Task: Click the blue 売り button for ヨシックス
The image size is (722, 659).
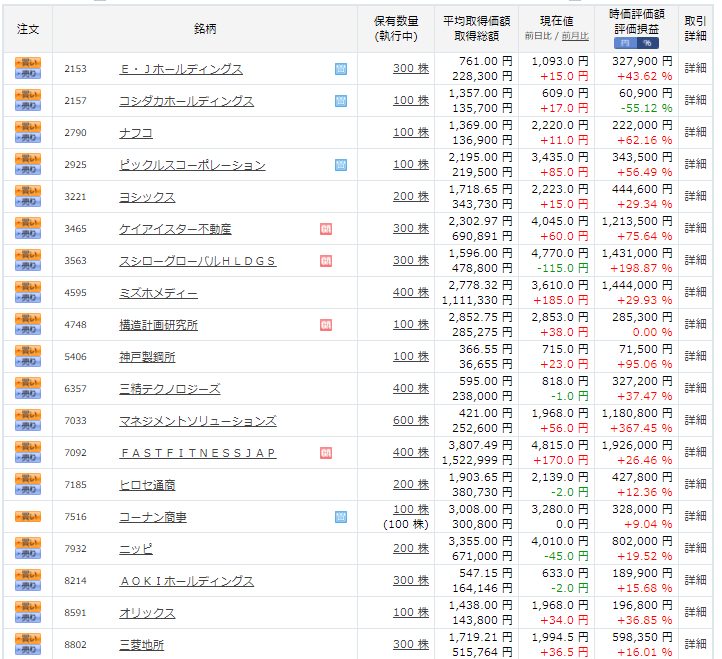Action: click(28, 202)
